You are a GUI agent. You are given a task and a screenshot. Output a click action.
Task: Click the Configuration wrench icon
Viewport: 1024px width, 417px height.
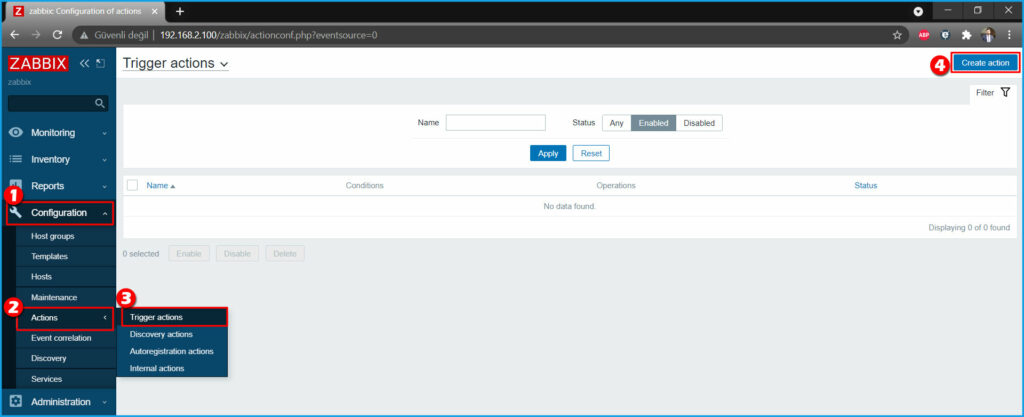(16, 212)
